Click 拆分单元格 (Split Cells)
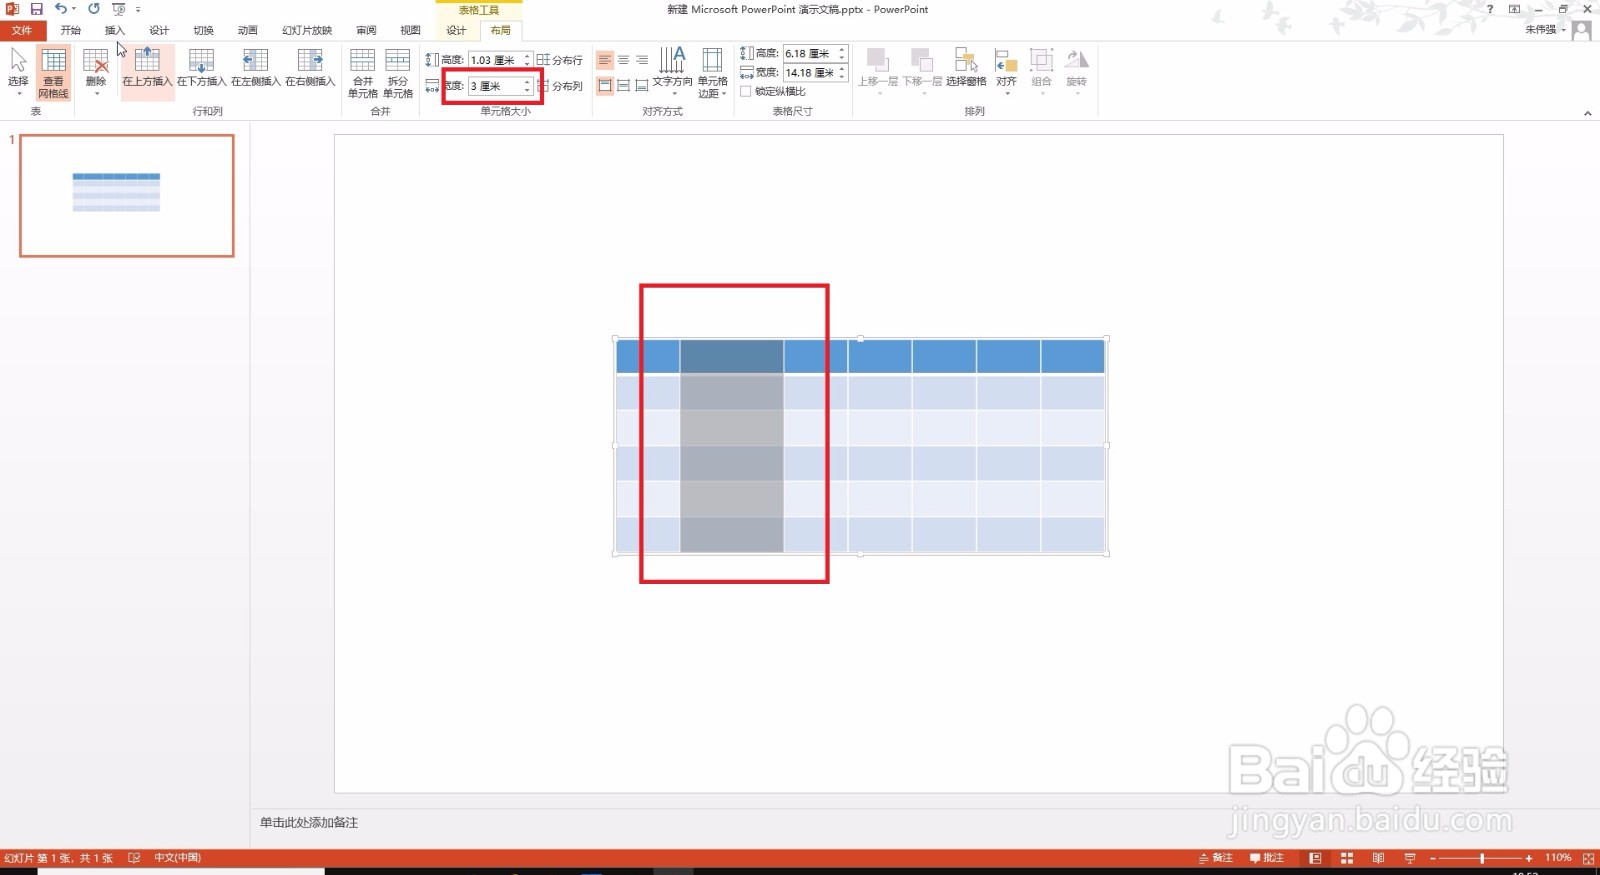 tap(398, 72)
